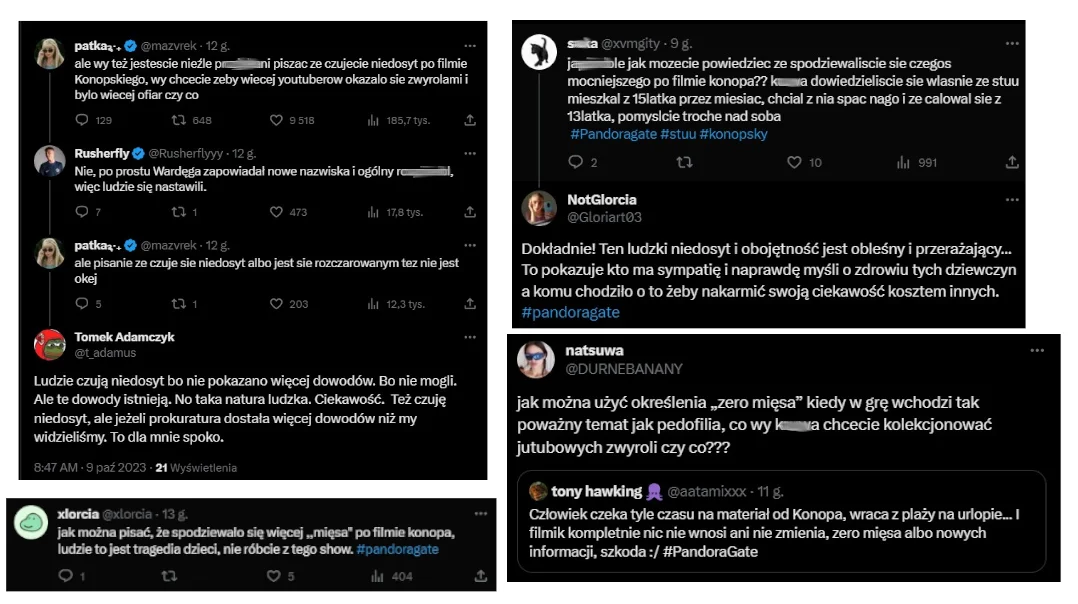Retweet patka's tweet showing 648 retweets

pyautogui.click(x=179, y=120)
